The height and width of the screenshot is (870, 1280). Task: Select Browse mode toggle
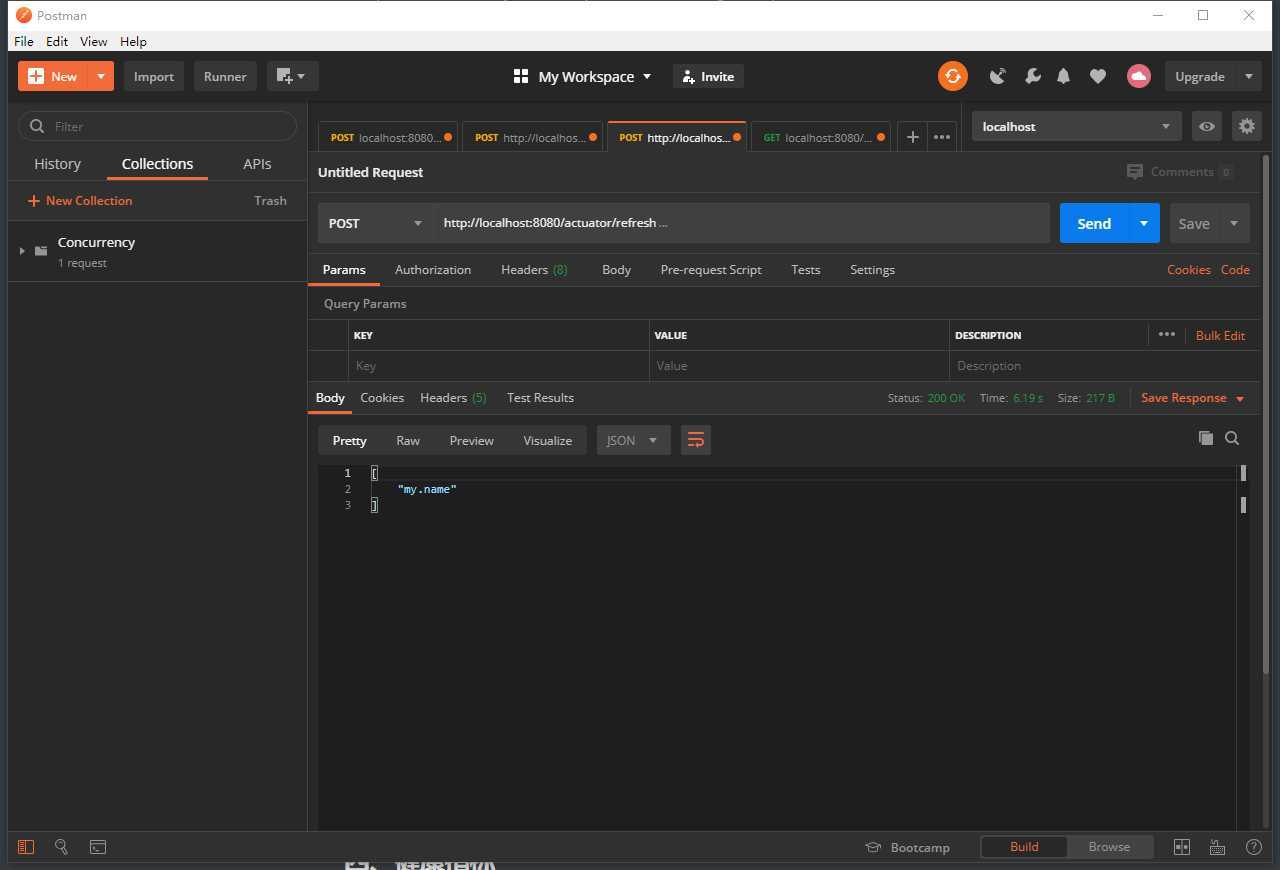1109,846
